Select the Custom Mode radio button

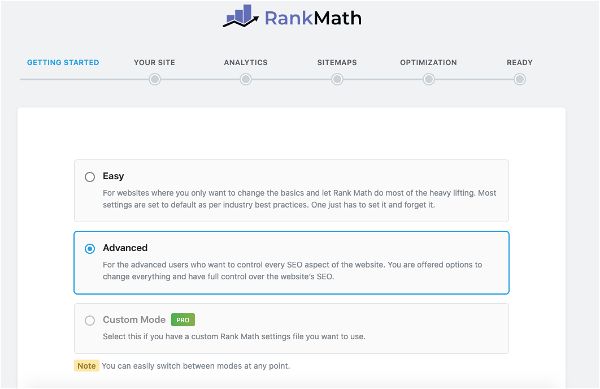point(90,321)
